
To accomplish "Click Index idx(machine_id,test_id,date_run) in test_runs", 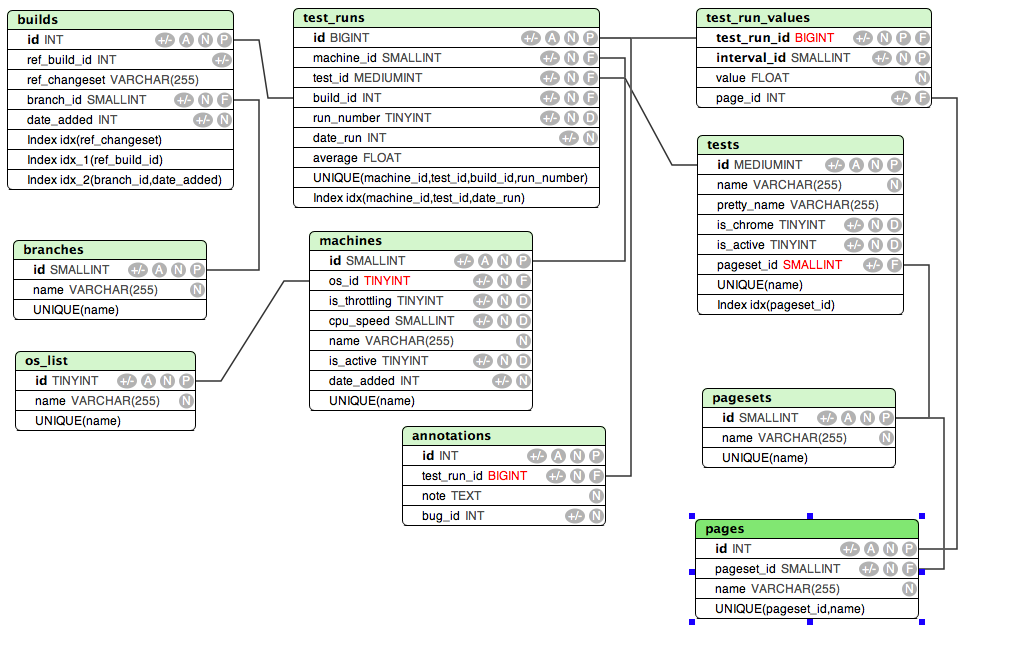I will (446, 198).
